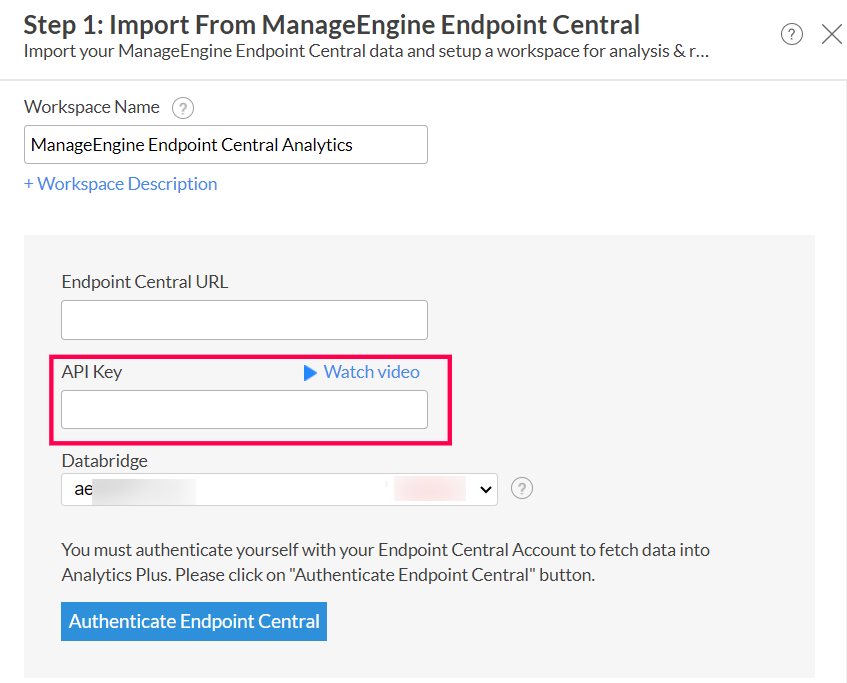Click the Endpoint Central URL label
This screenshot has height=683, width=847.
point(145,282)
